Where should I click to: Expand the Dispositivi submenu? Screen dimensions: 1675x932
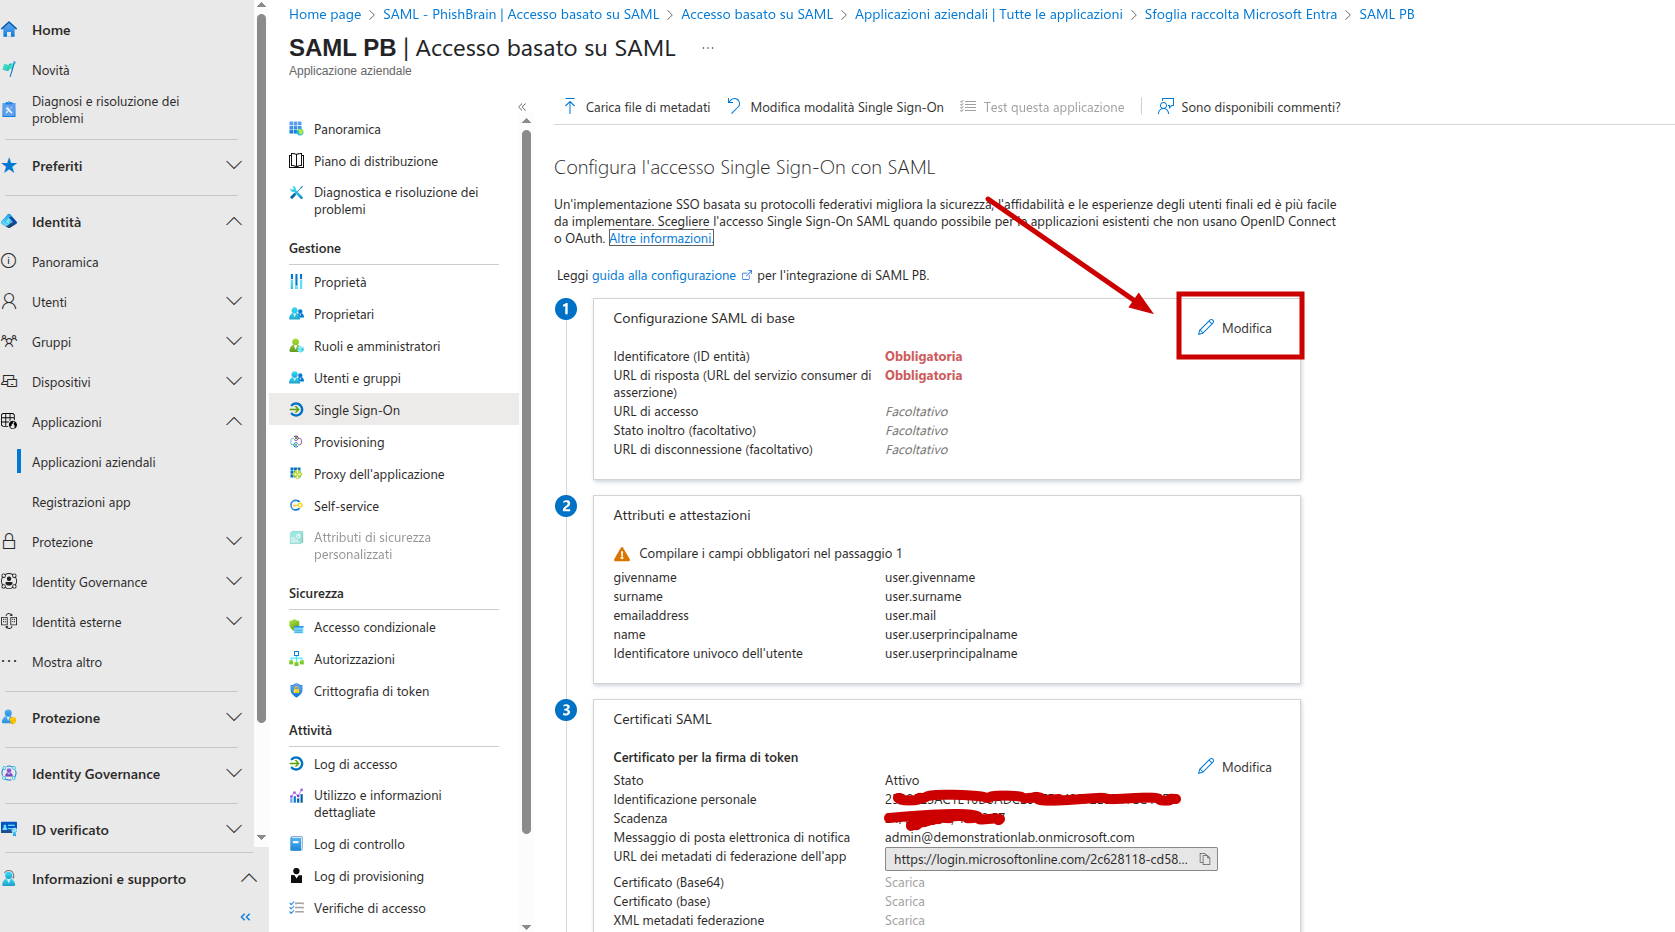click(234, 382)
